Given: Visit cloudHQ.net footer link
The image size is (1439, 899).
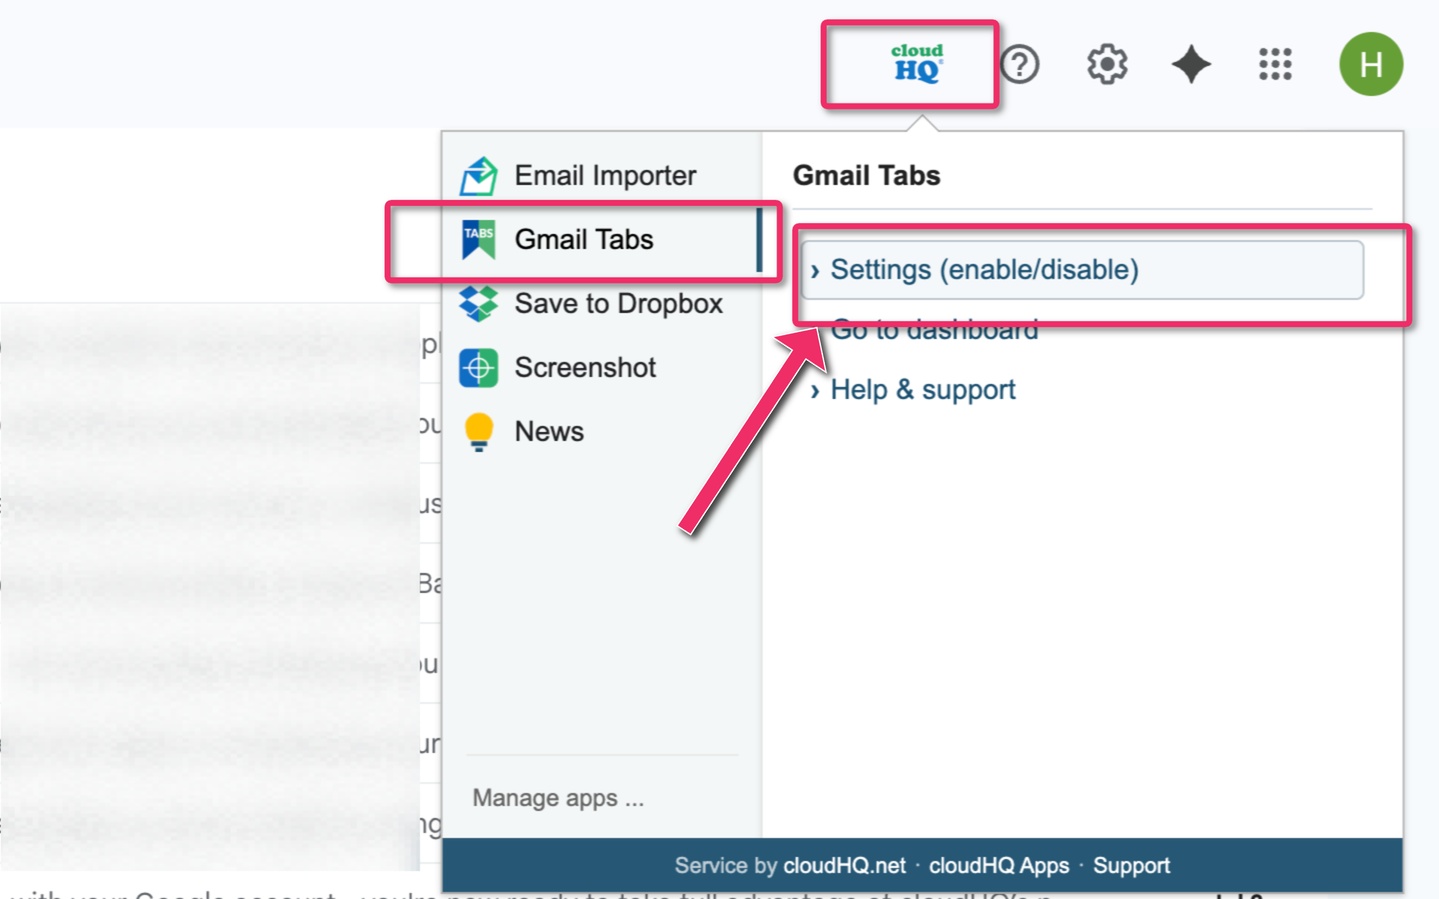Looking at the screenshot, I should [x=844, y=866].
